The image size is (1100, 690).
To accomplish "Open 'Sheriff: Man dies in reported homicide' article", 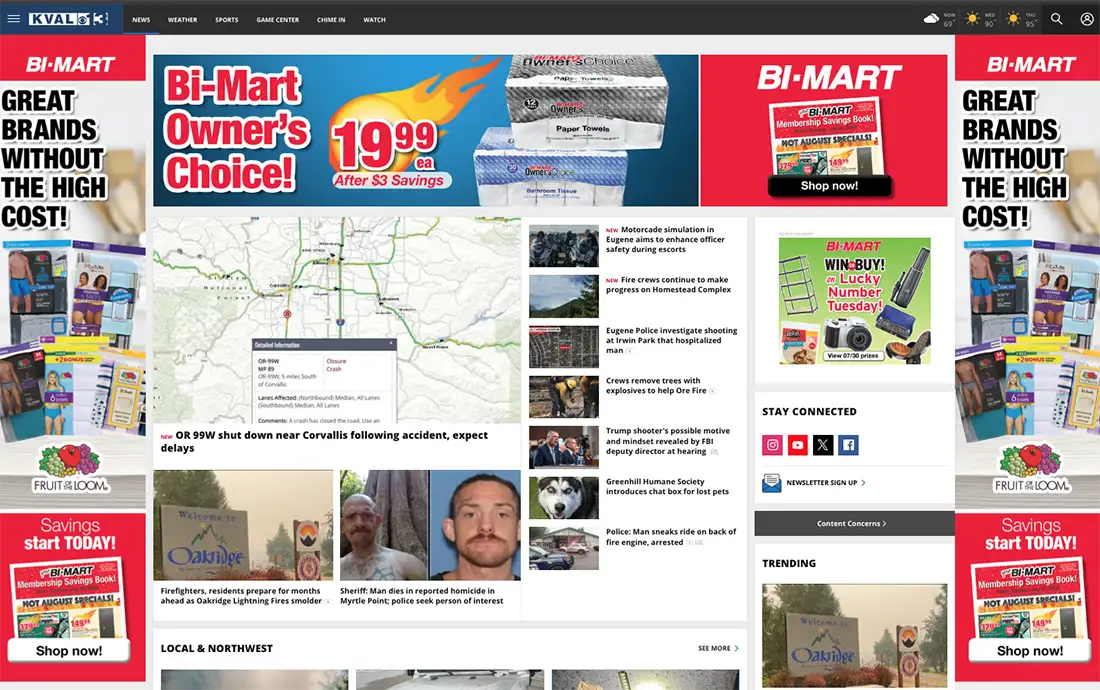I will [x=422, y=596].
